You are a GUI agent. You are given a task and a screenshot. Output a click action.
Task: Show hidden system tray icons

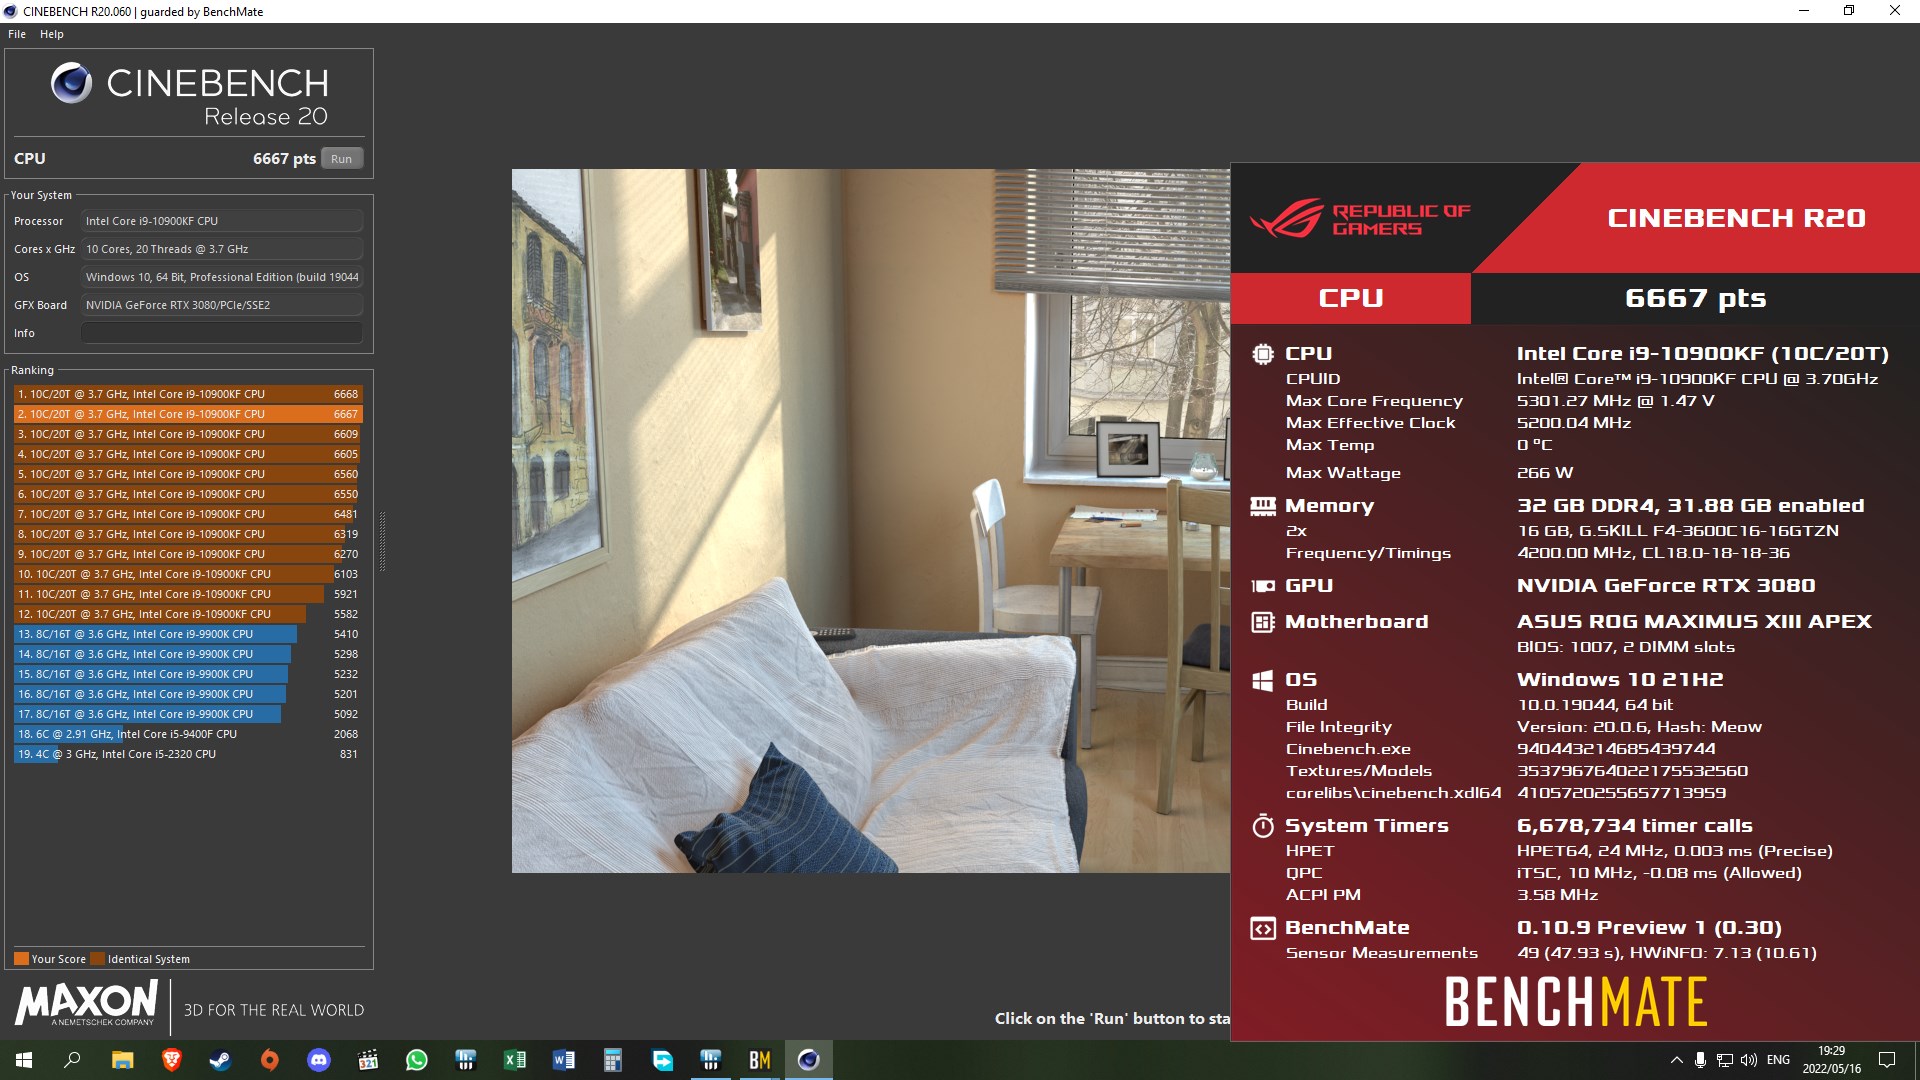coord(1676,1060)
